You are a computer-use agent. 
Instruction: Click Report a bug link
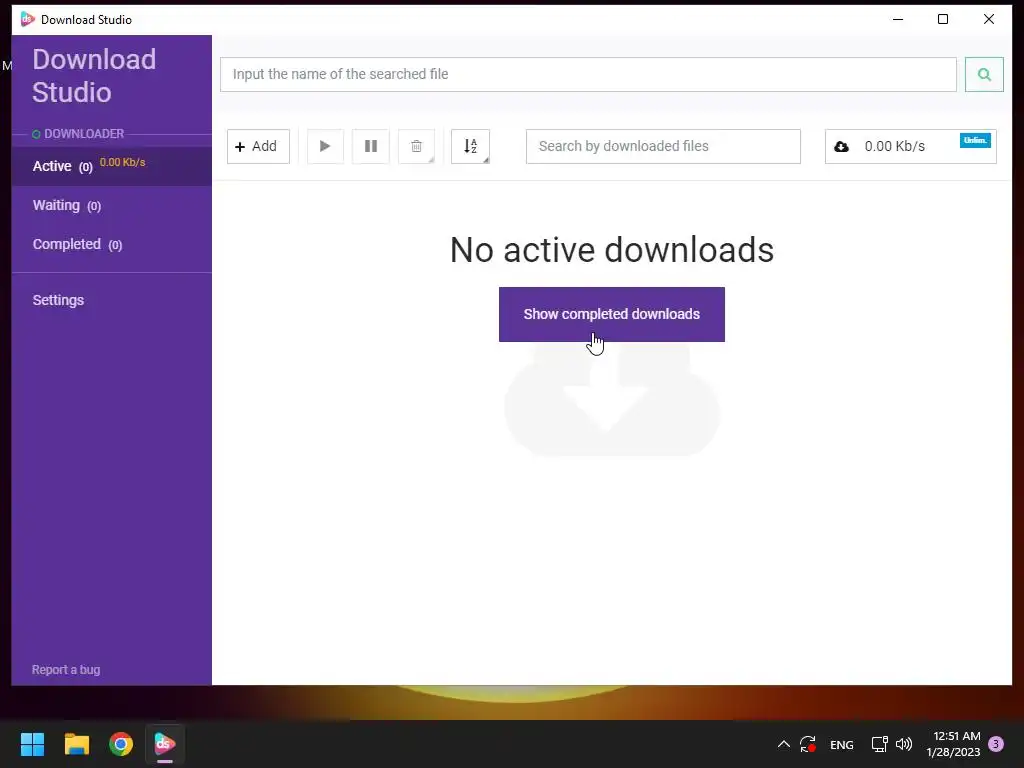[66, 669]
